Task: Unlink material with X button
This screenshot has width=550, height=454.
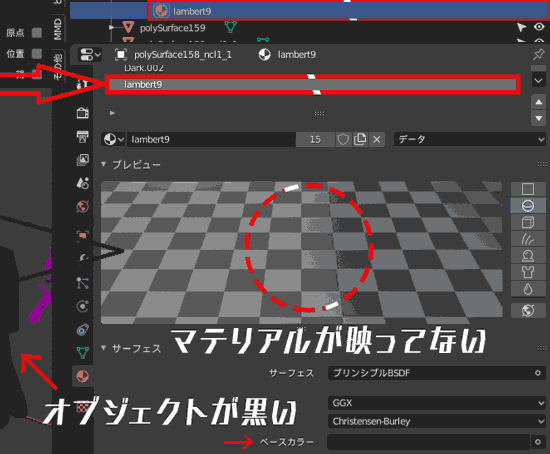Action: click(377, 139)
